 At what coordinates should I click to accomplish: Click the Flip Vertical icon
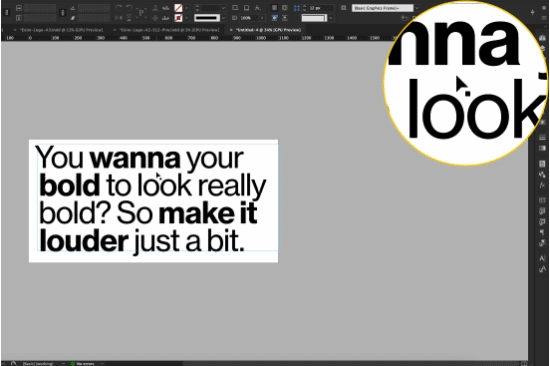click(129, 18)
